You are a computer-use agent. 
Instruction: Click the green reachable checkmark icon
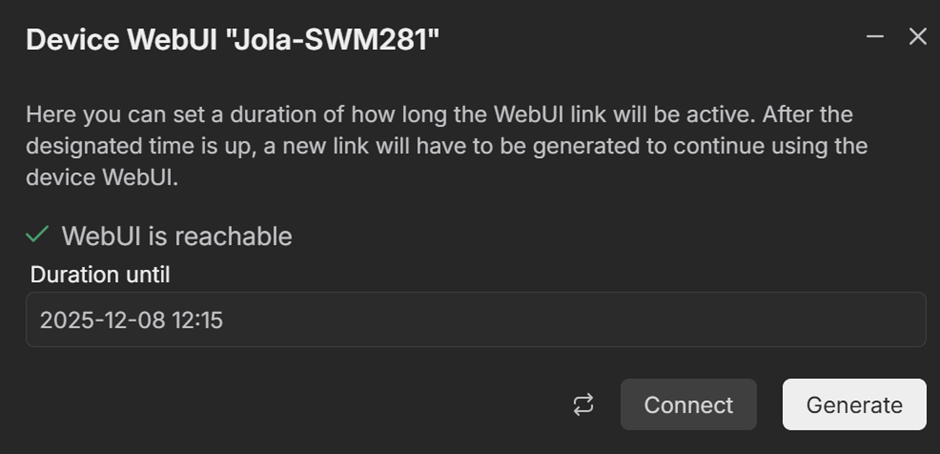38,235
